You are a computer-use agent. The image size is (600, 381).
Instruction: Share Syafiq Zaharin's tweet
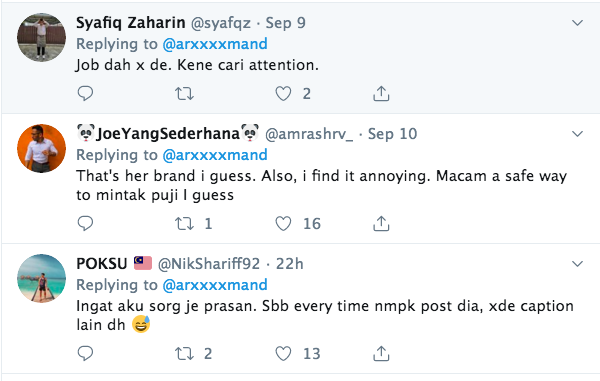click(381, 94)
